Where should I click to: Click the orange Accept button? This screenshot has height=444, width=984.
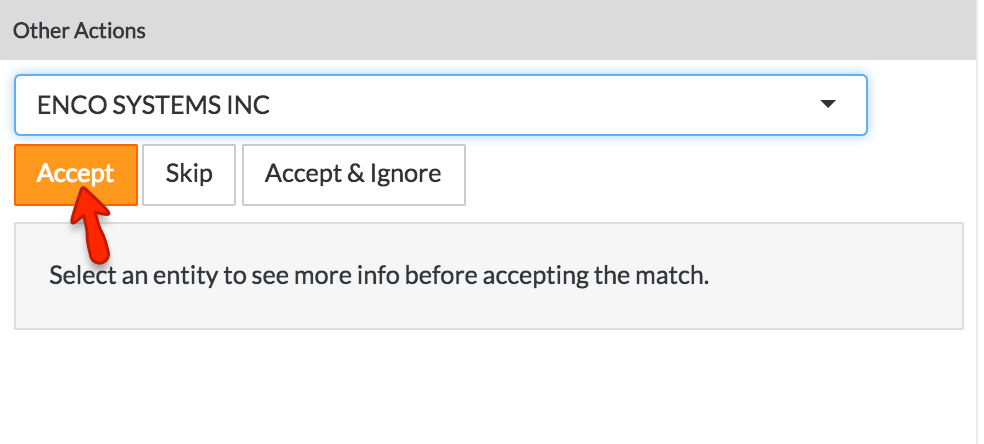click(75, 174)
